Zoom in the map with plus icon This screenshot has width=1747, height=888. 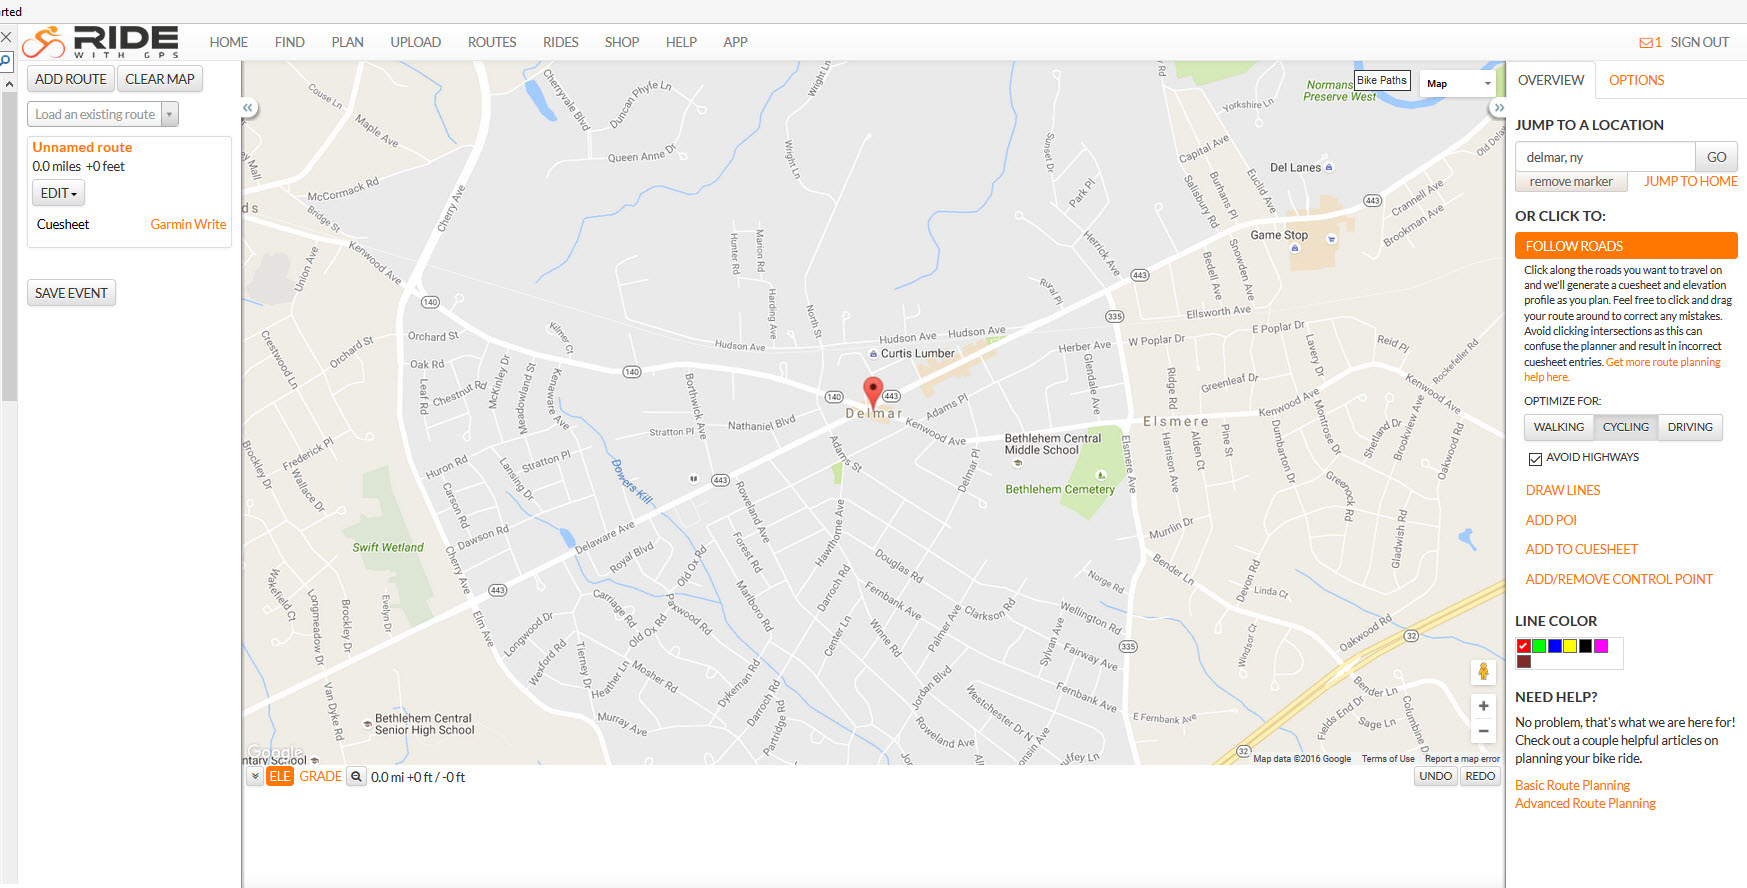pos(1483,706)
